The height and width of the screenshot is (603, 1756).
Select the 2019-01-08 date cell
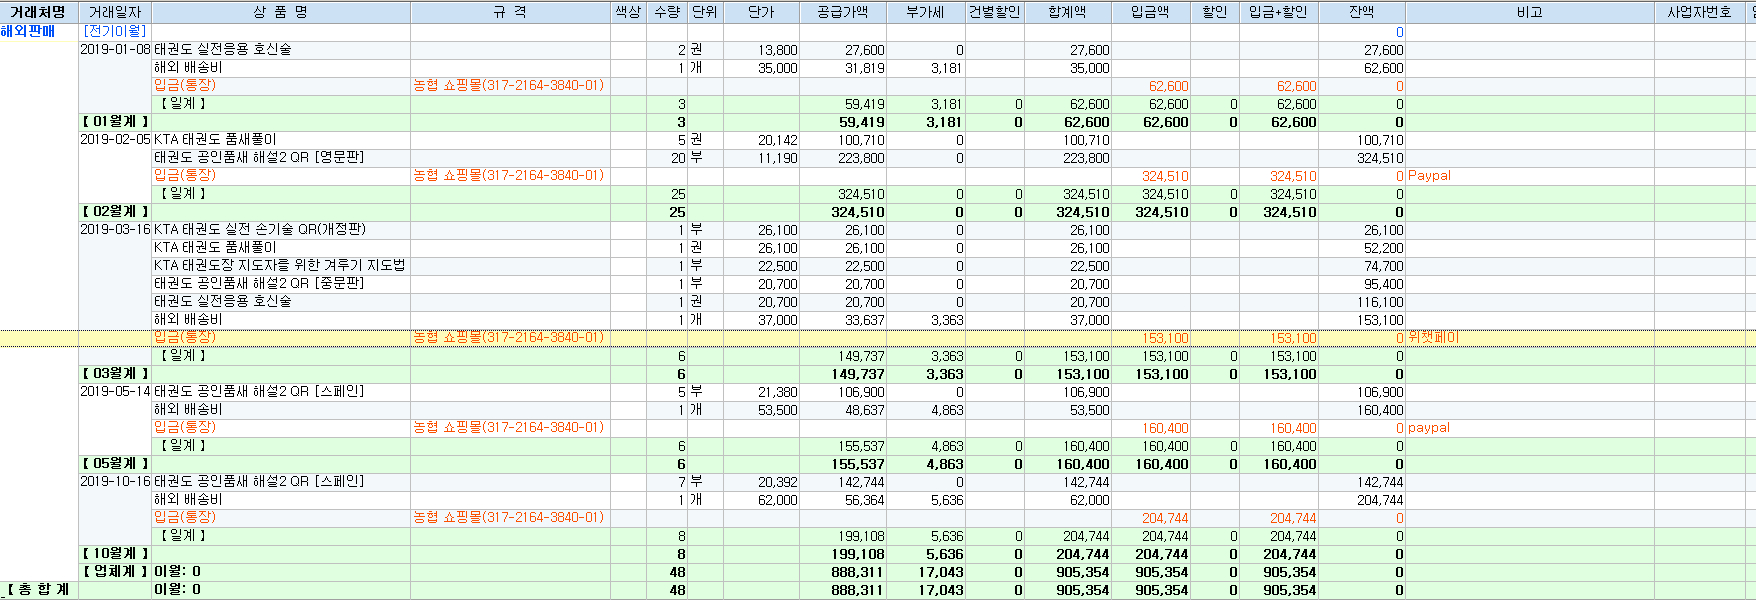click(x=115, y=50)
